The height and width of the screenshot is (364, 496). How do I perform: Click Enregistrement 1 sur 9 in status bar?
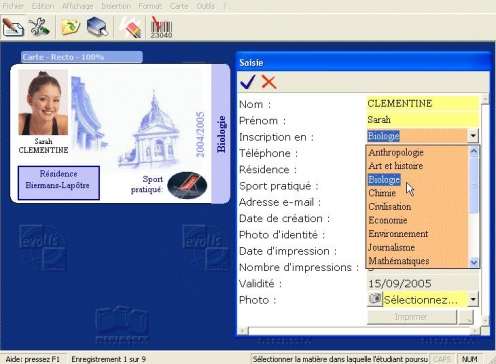pyautogui.click(x=109, y=359)
